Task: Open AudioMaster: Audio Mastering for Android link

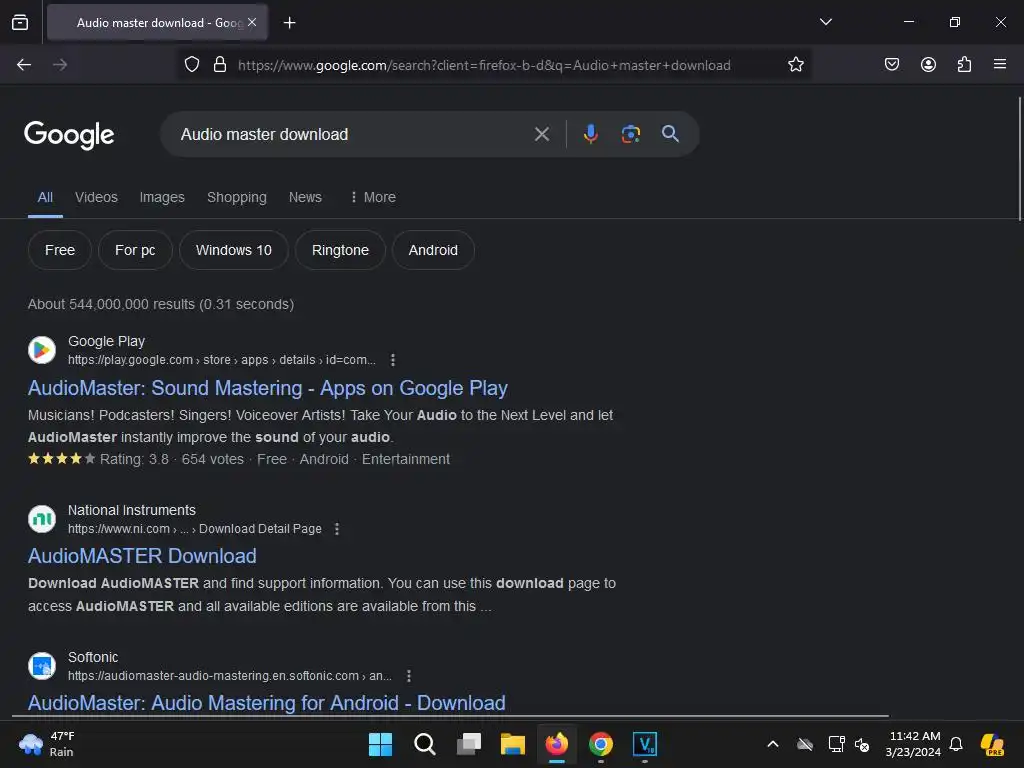Action: pyautogui.click(x=266, y=703)
